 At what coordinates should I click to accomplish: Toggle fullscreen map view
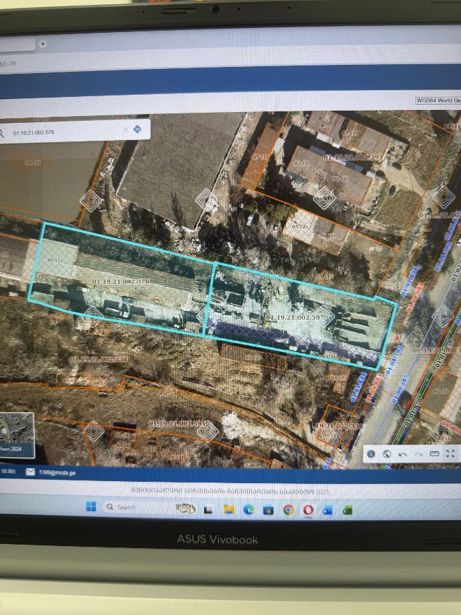click(x=450, y=454)
